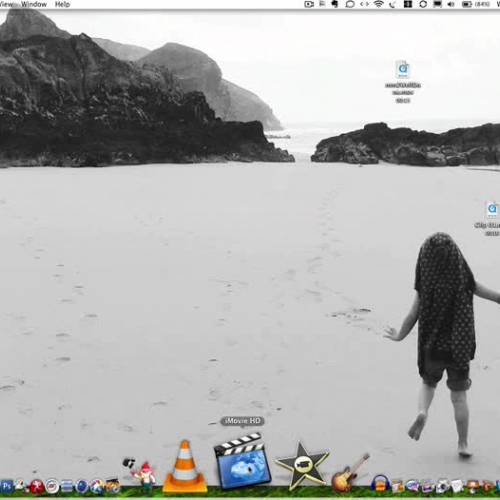Viewport: 500px width, 500px height.
Task: Open the iMovie star icon in dock
Action: click(302, 466)
